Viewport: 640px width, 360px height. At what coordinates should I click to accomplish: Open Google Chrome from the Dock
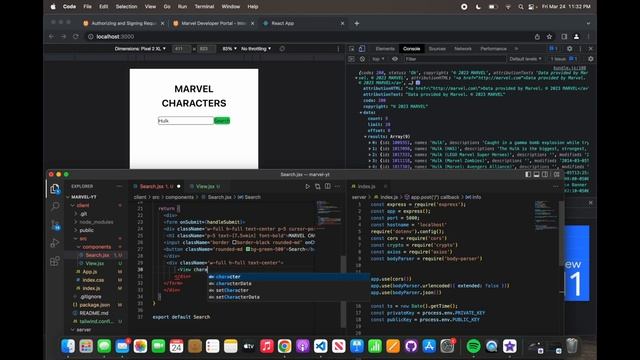click(284, 346)
